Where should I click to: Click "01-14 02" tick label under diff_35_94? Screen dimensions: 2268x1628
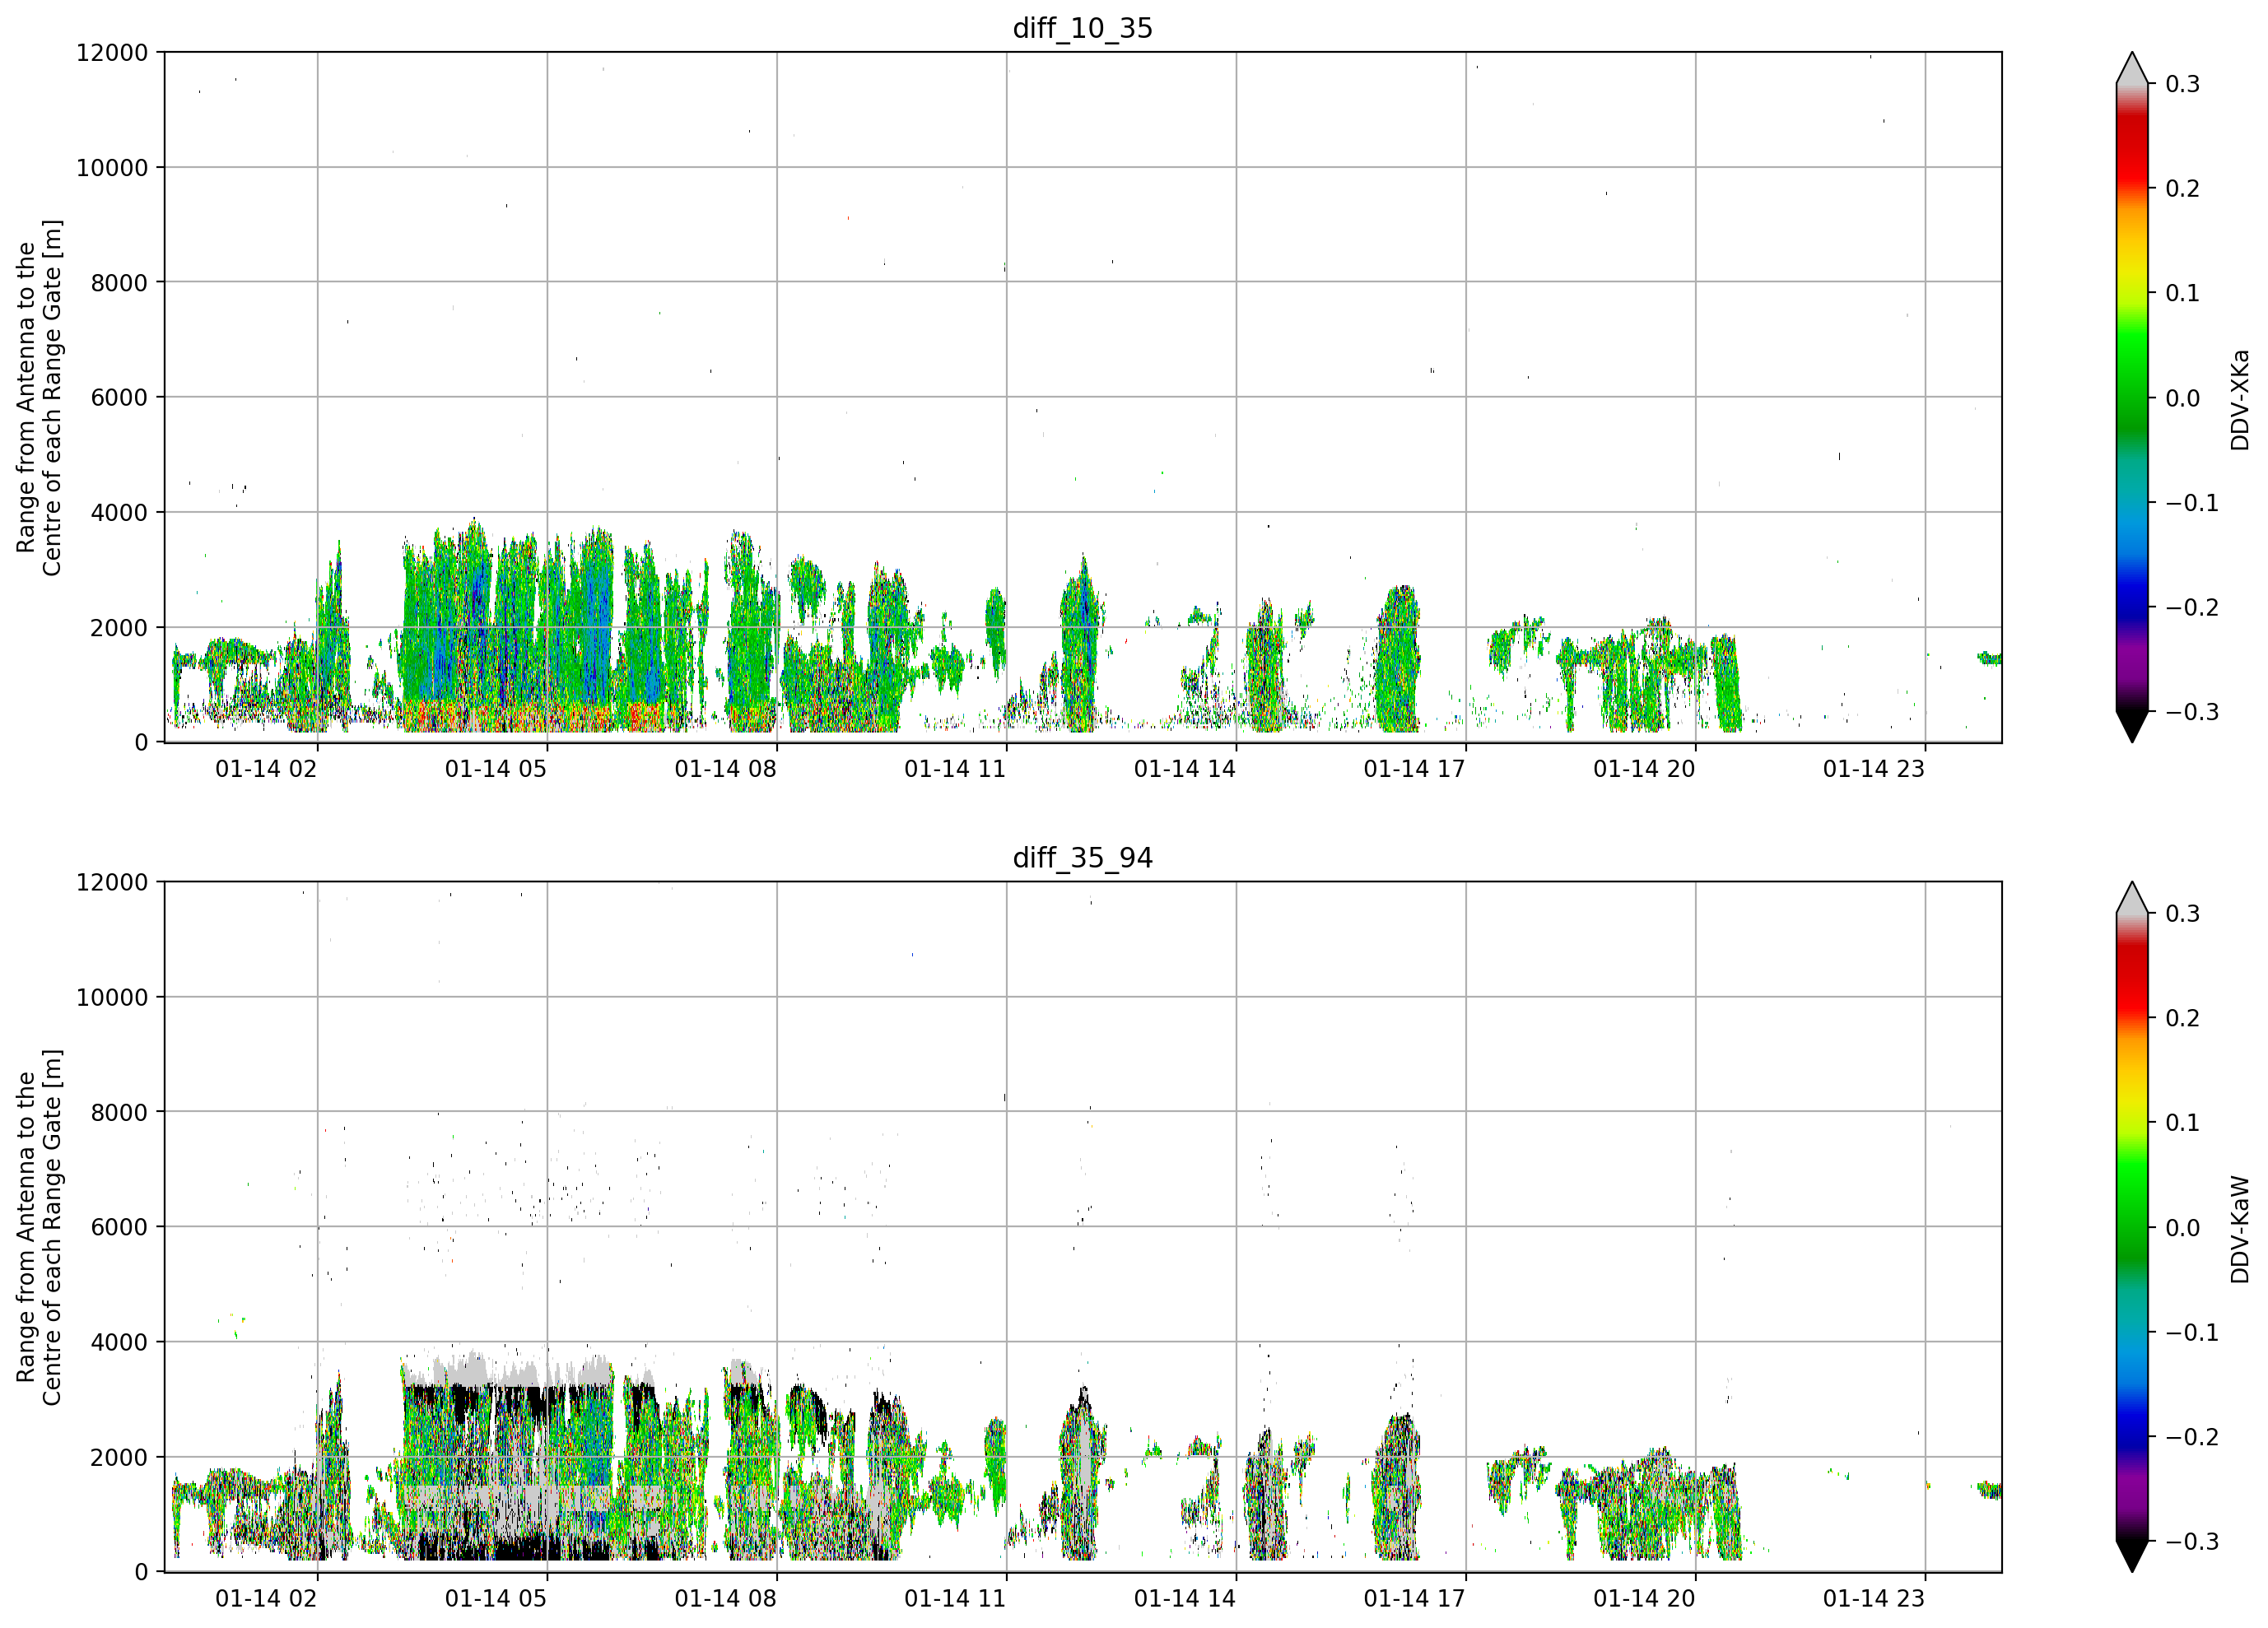click(266, 1599)
